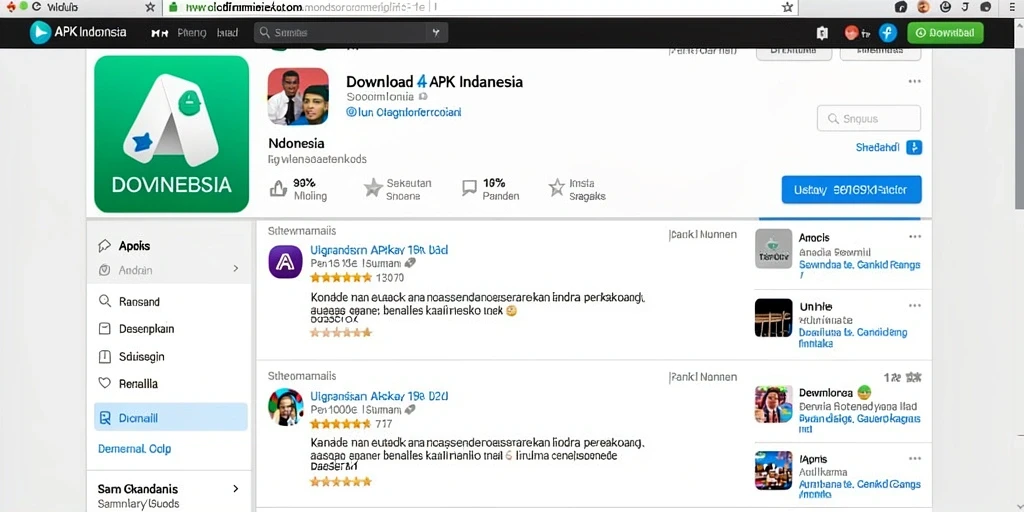Open the Uigrandsrn APikay 19ß Bäd link

(x=379, y=249)
